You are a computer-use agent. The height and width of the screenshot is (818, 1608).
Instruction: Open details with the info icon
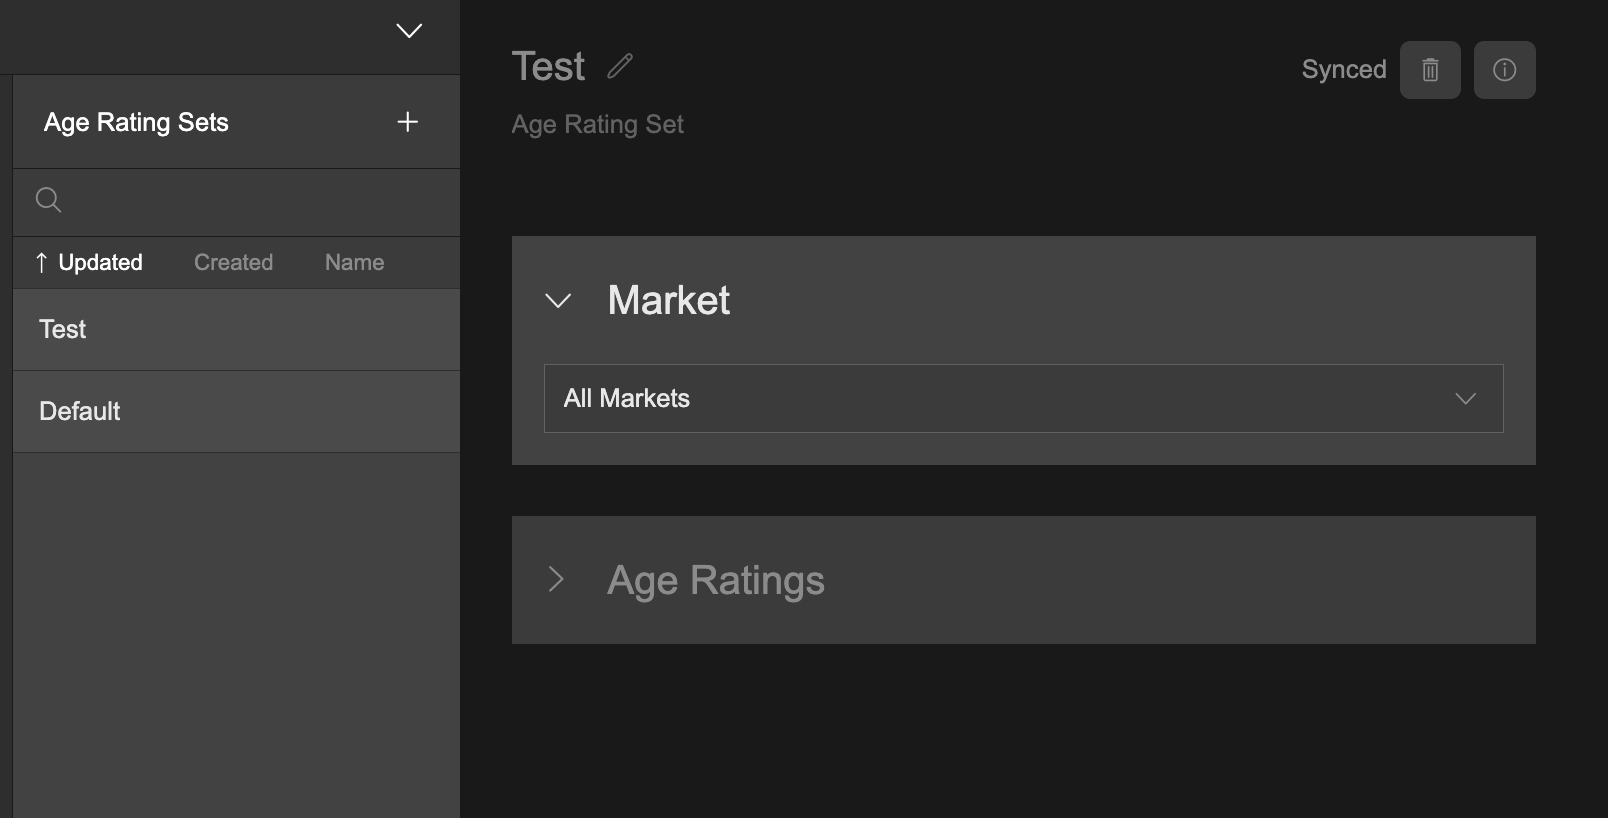[1504, 70]
